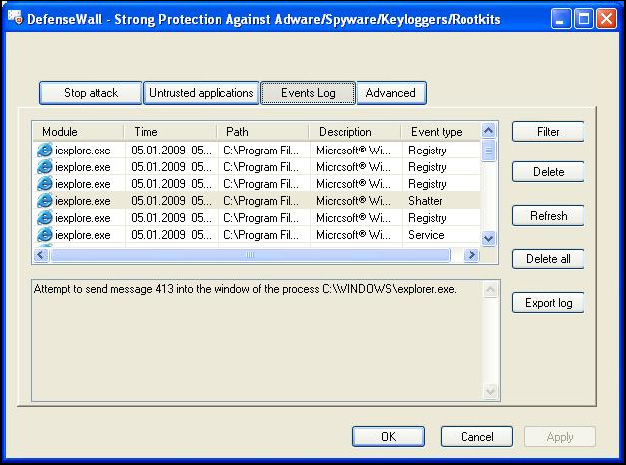
Task: Click the DefenseWall title bar icon
Action: (15, 18)
